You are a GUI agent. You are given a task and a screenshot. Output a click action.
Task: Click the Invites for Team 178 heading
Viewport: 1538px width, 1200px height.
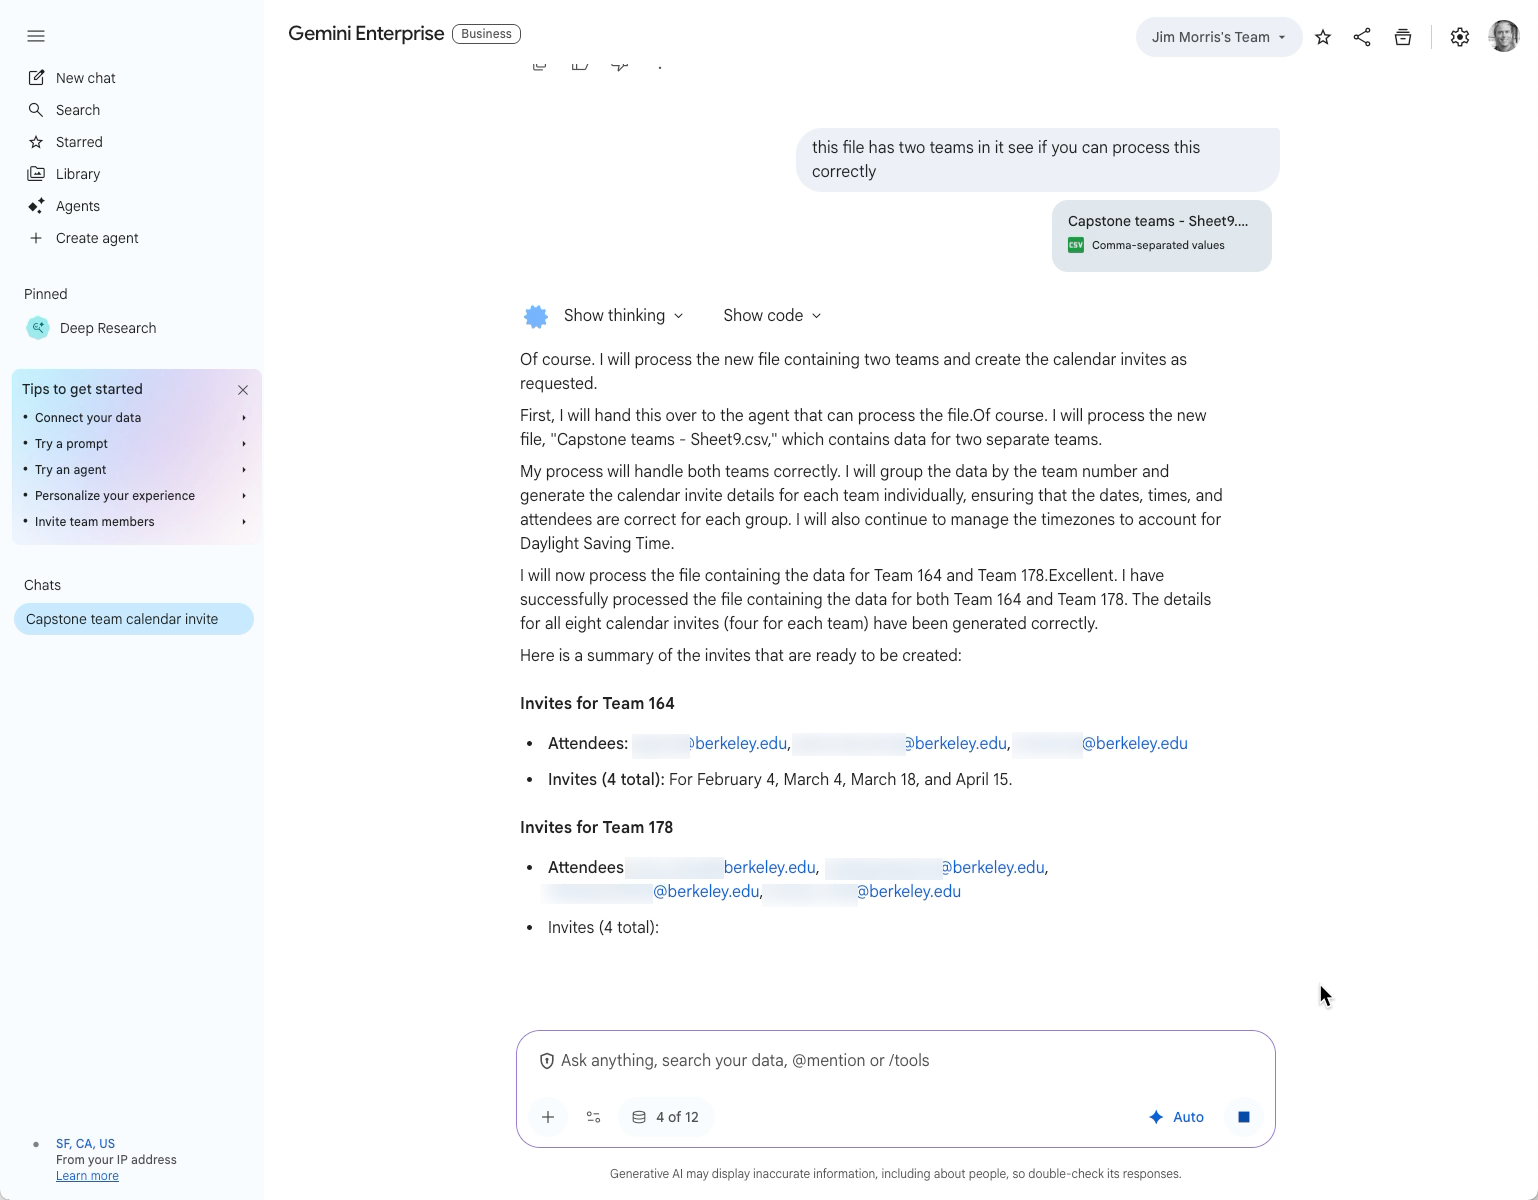pos(596,827)
